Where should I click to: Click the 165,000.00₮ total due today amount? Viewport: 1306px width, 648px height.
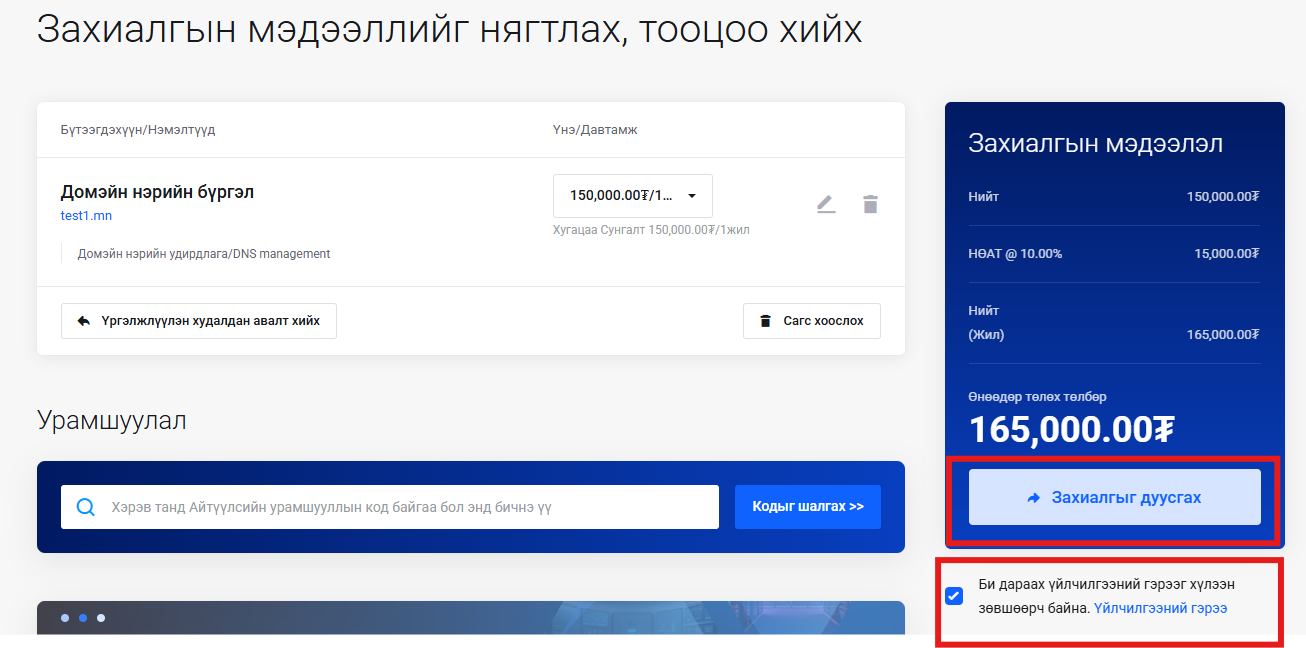click(1070, 430)
